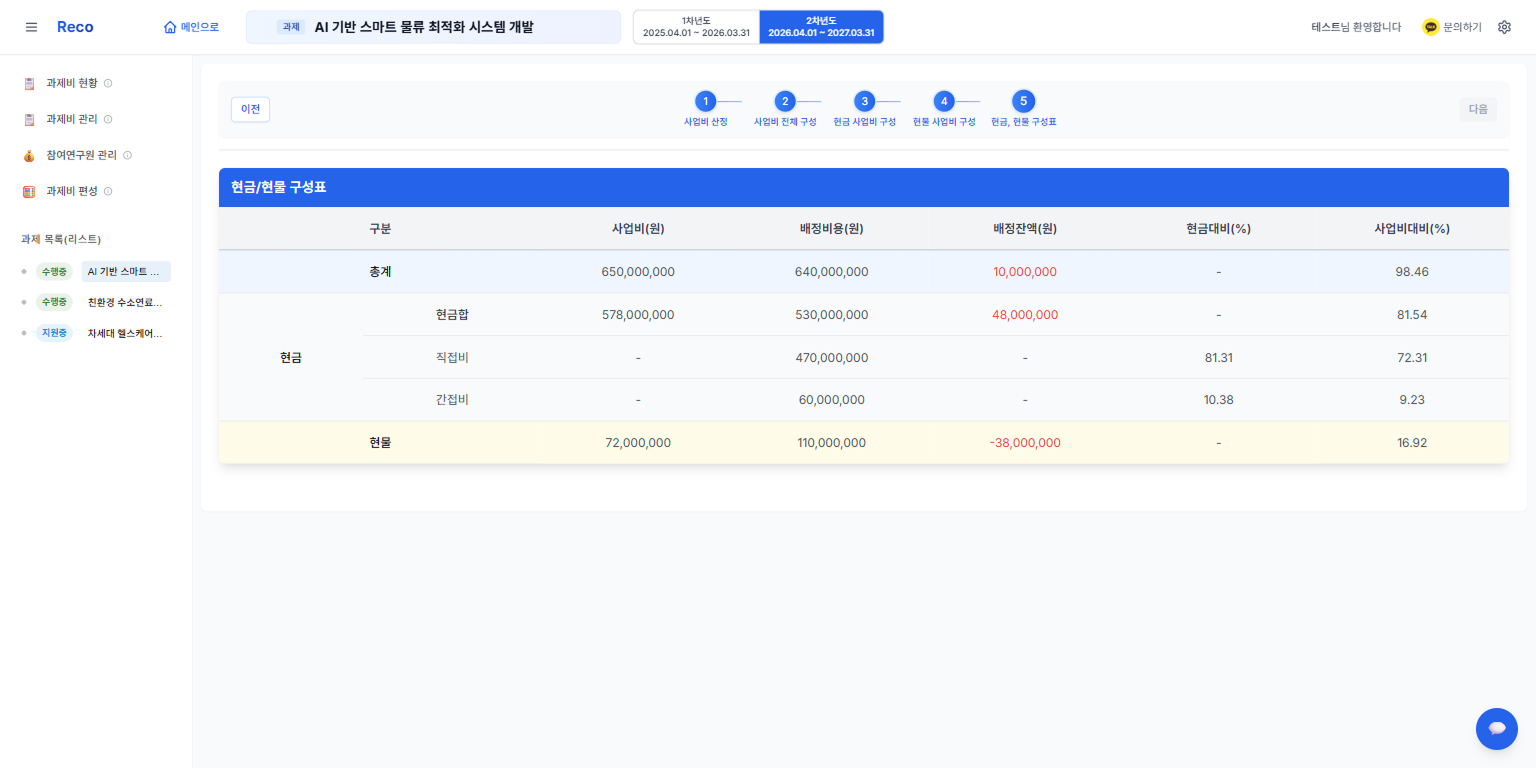The height and width of the screenshot is (768, 1536).
Task: Click the 사업비(원) column header
Action: [x=638, y=229]
